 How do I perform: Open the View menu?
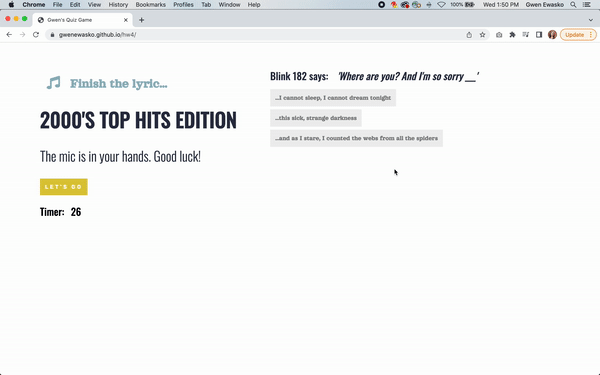(x=94, y=5)
